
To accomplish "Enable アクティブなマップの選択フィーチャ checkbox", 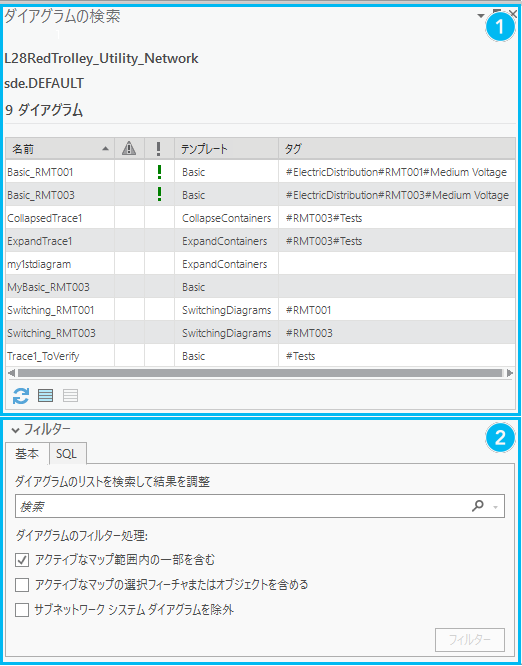I will point(22,585).
